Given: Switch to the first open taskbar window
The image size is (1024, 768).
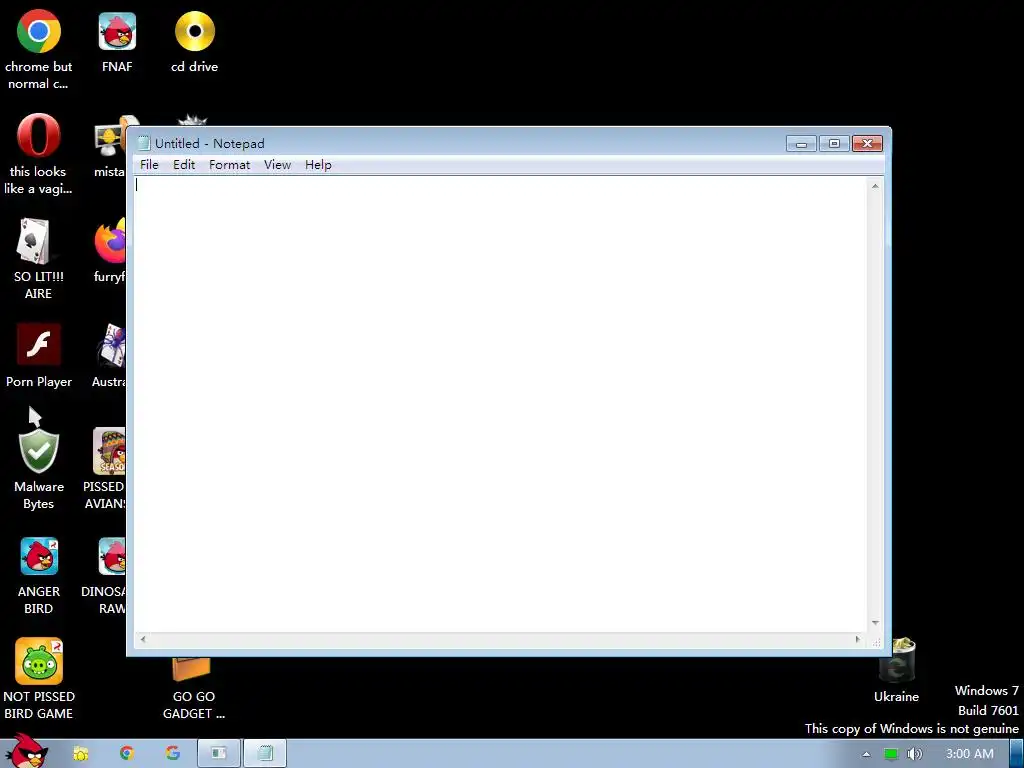Looking at the screenshot, I should tap(219, 753).
